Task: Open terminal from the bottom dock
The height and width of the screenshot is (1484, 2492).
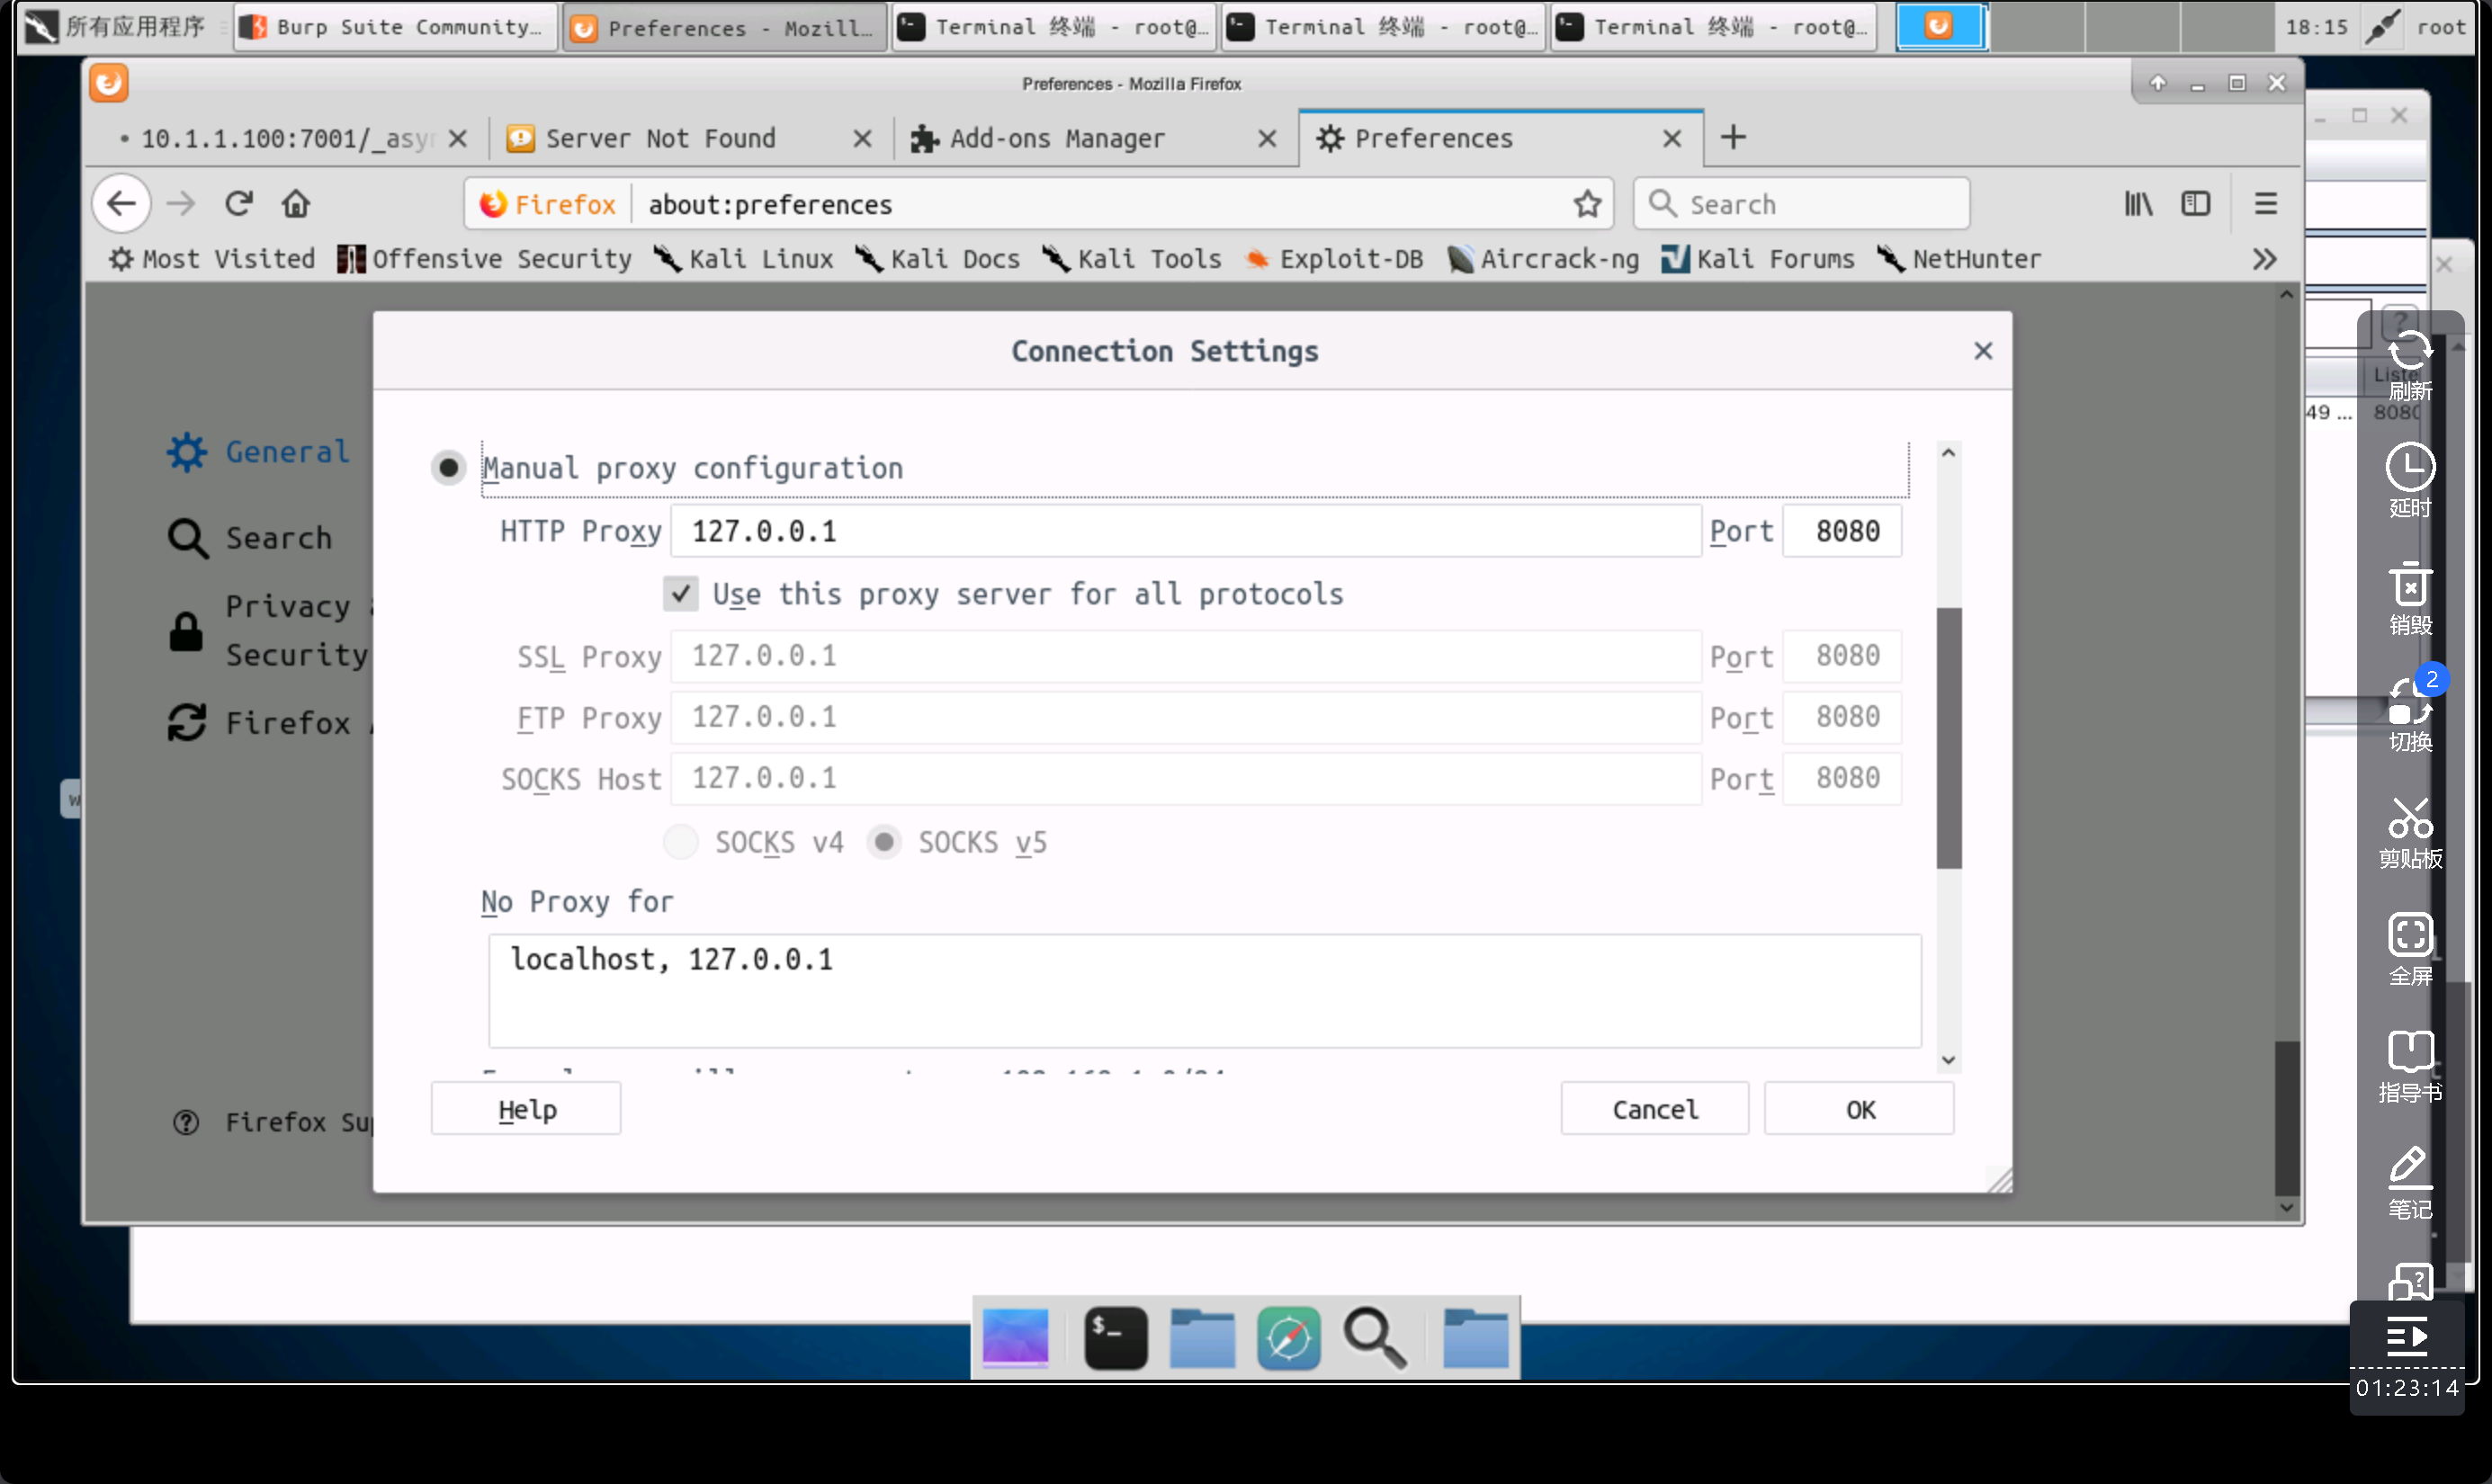Action: [x=1115, y=1338]
